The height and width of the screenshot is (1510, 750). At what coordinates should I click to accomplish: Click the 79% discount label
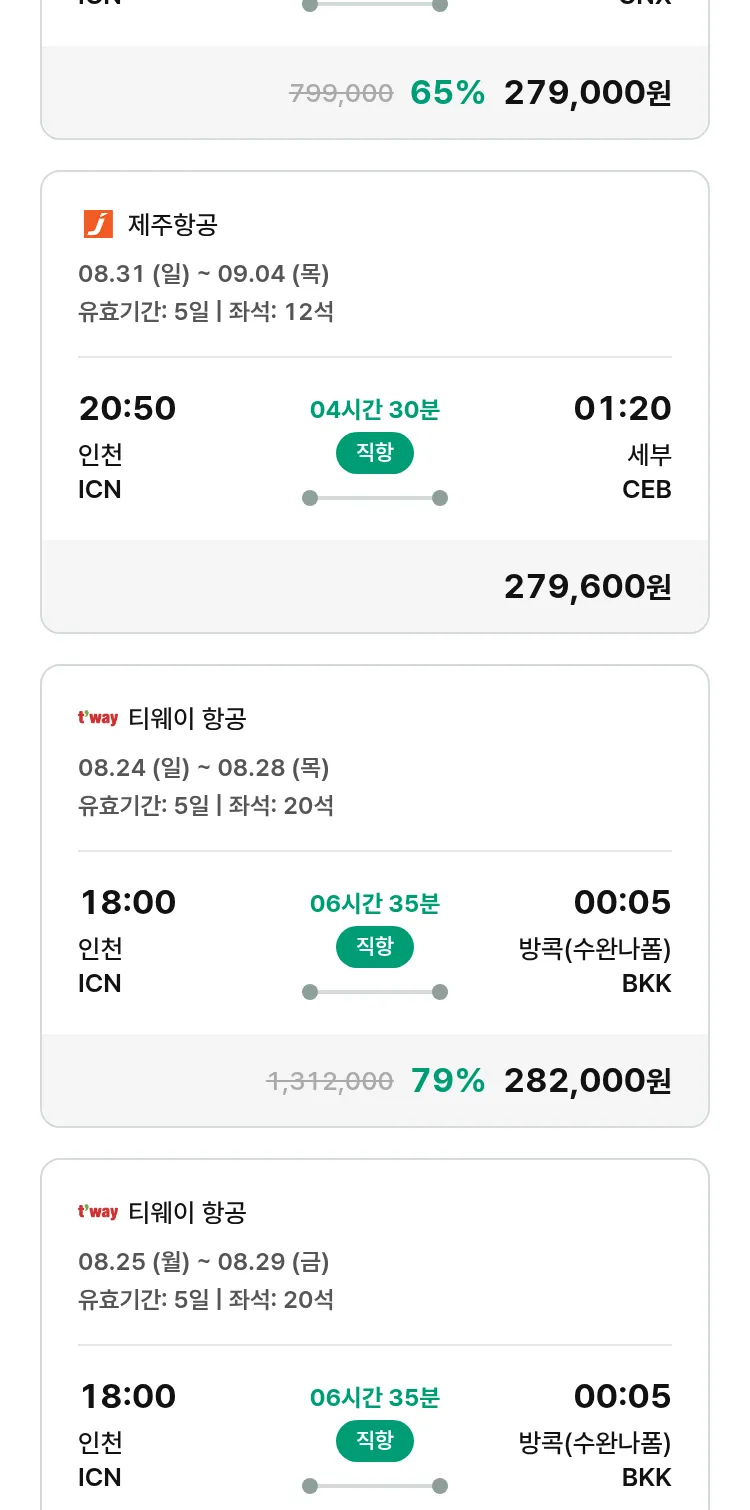click(x=447, y=1081)
